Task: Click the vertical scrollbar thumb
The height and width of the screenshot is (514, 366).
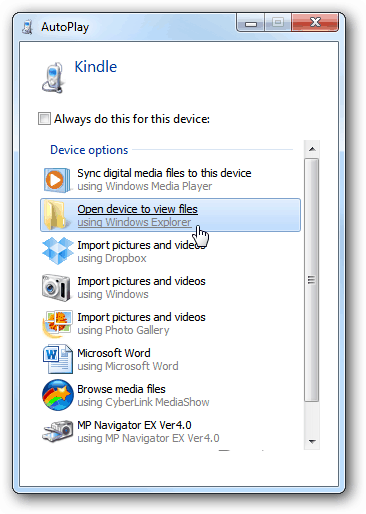Action: coord(312,280)
